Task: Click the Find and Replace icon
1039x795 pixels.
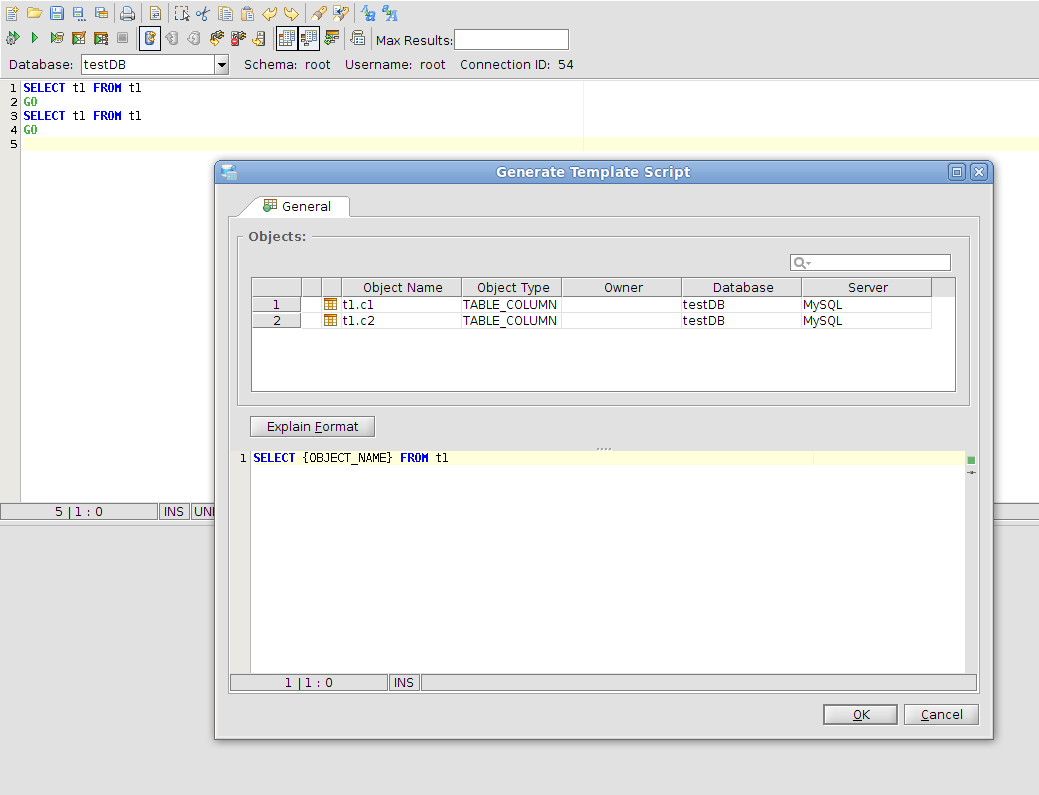Action: [x=341, y=13]
